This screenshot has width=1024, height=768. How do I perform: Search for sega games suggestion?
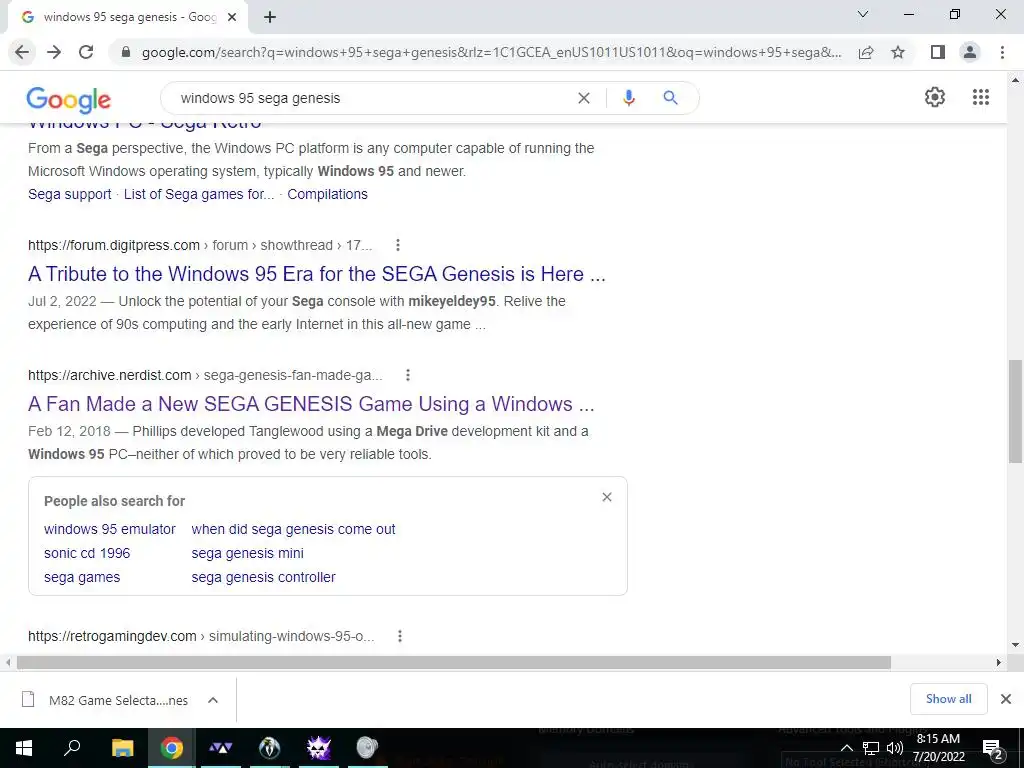82,577
